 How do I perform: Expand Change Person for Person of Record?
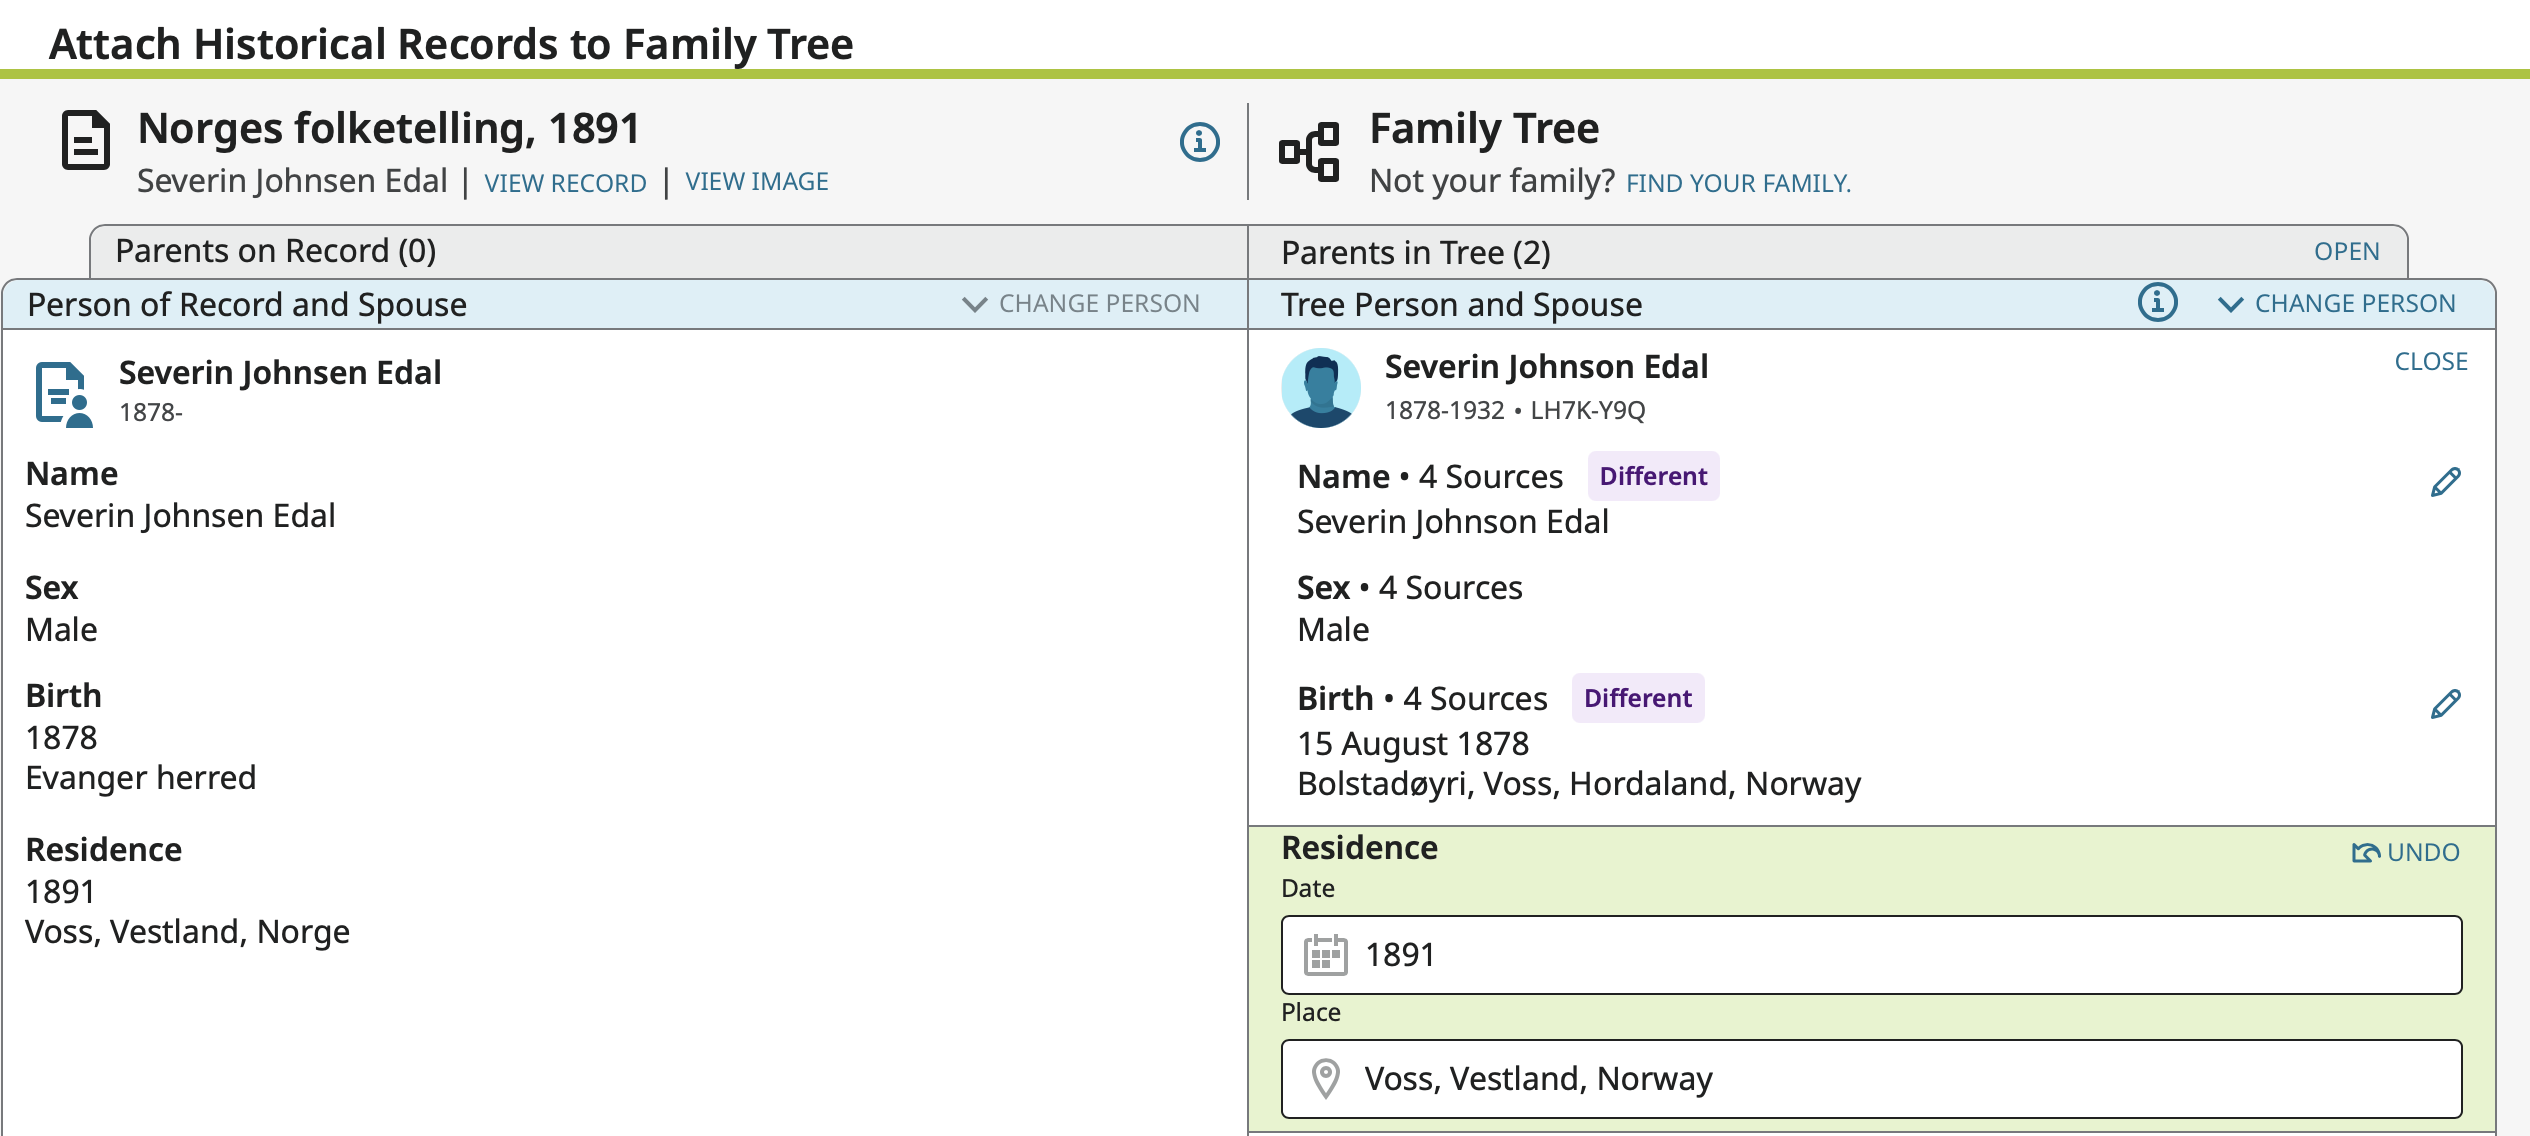[1081, 304]
